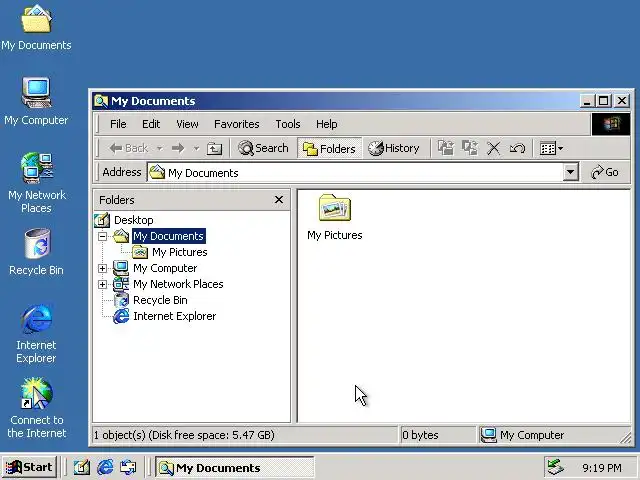Click the Show Desktop quick launch icon
The width and height of the screenshot is (640, 480).
(81, 467)
